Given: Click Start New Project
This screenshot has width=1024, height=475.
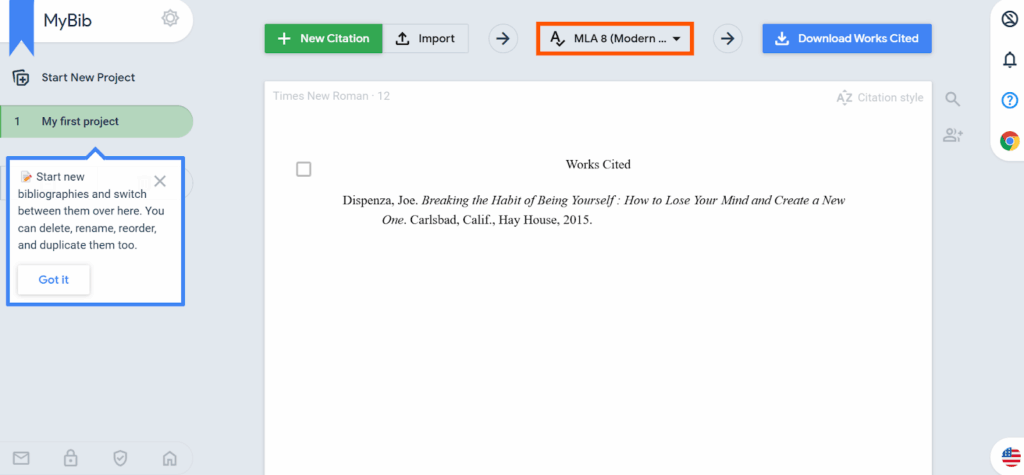Looking at the screenshot, I should 88,77.
